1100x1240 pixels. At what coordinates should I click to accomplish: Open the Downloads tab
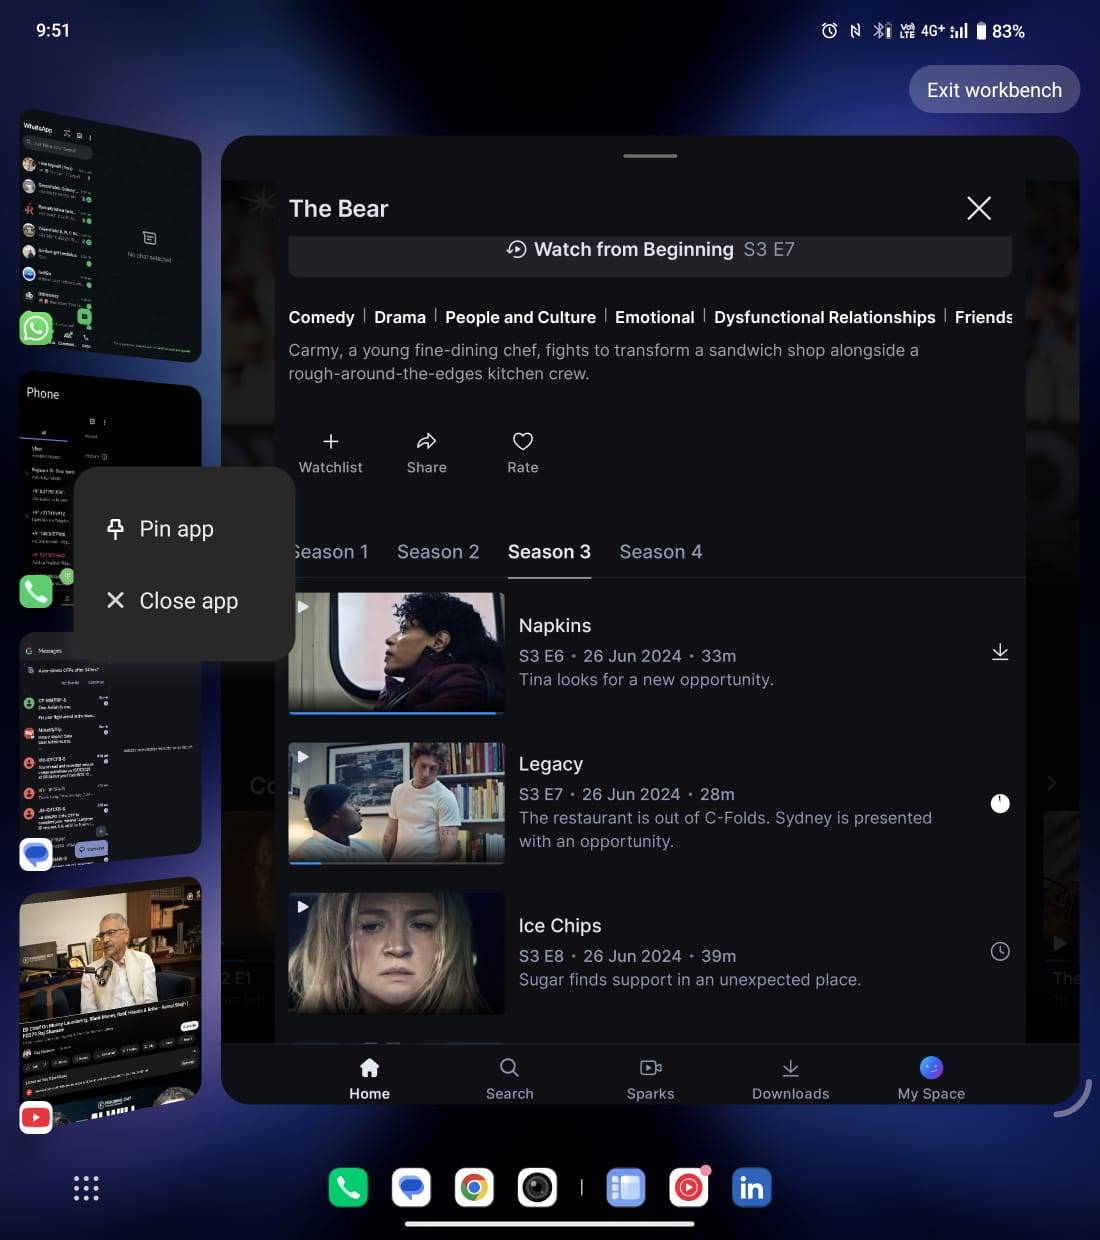point(791,1078)
